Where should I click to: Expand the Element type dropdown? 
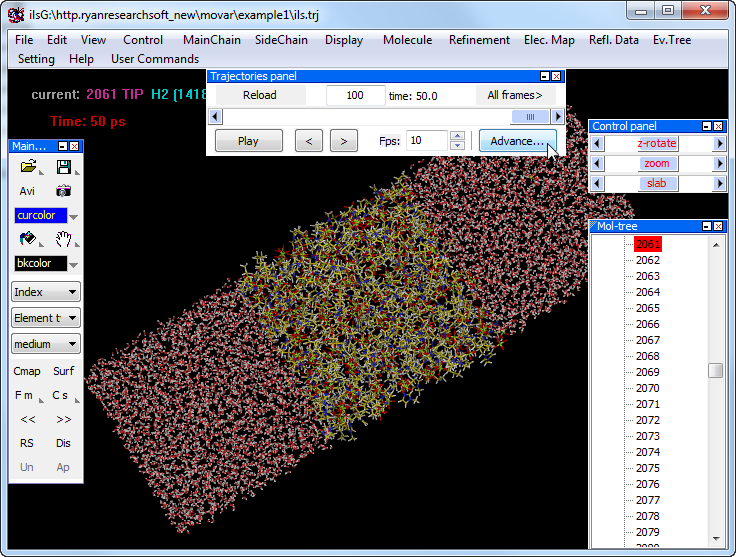(45, 318)
